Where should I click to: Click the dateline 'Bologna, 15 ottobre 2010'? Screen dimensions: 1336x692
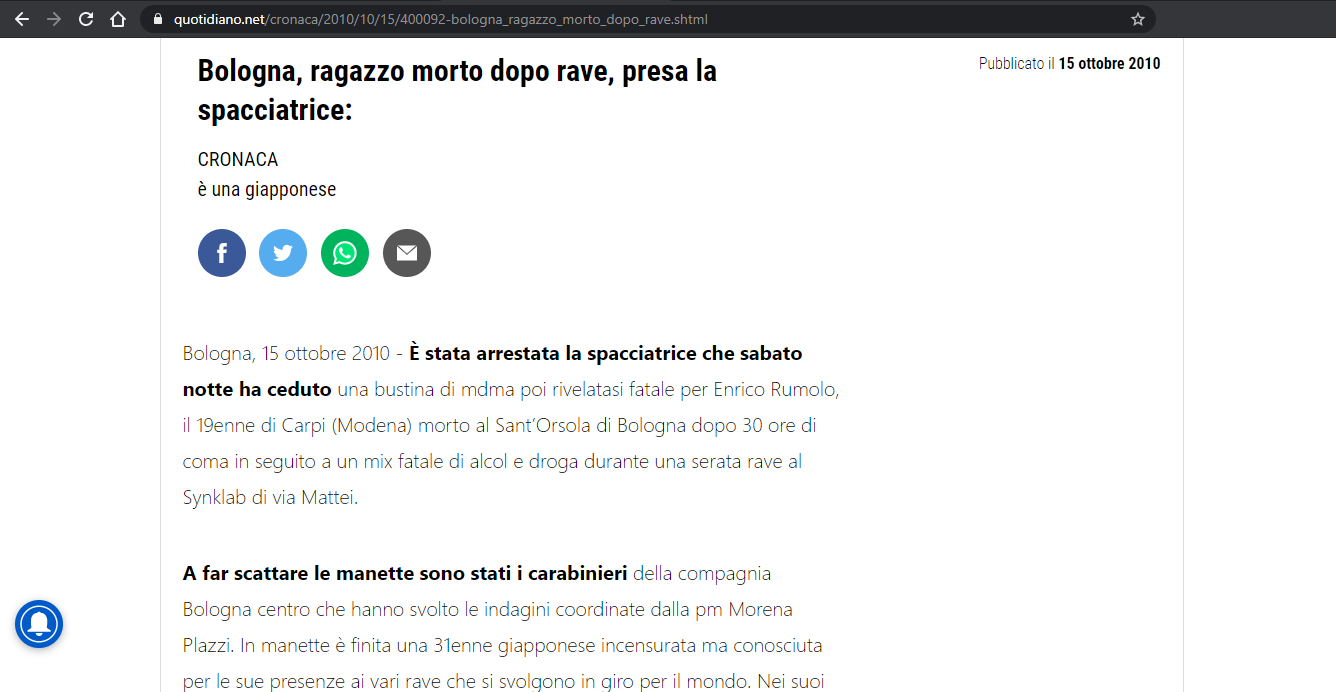[286, 354]
